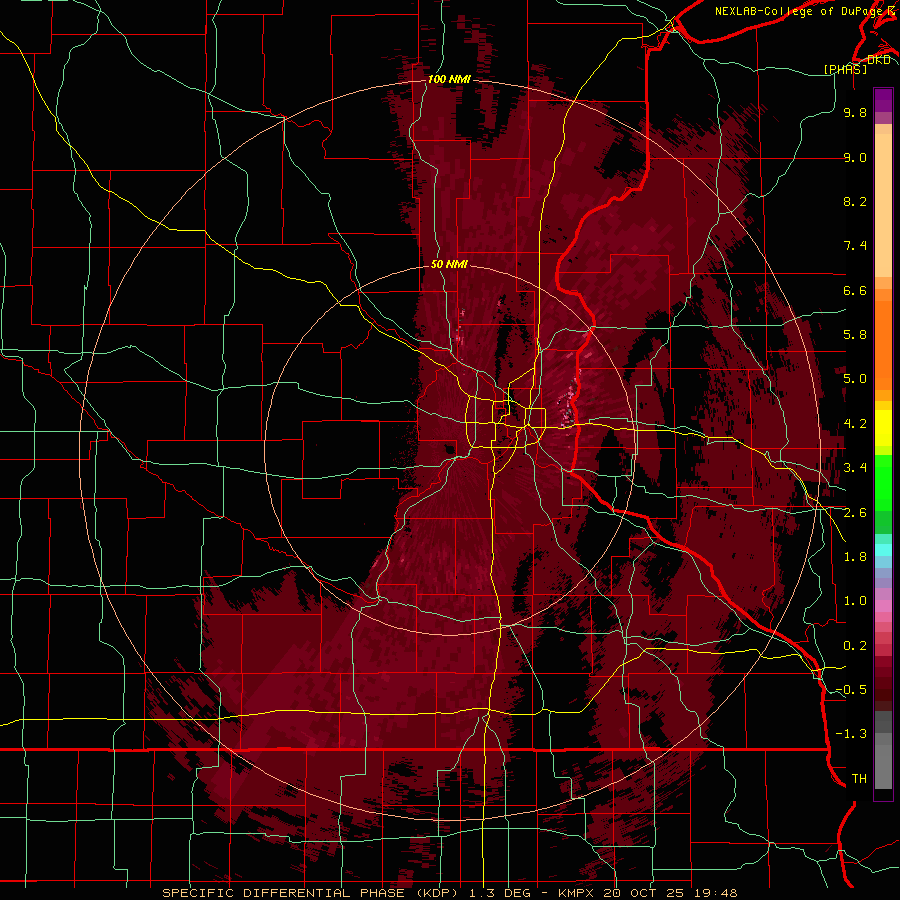Click the cyan band of the color scale

883,550
